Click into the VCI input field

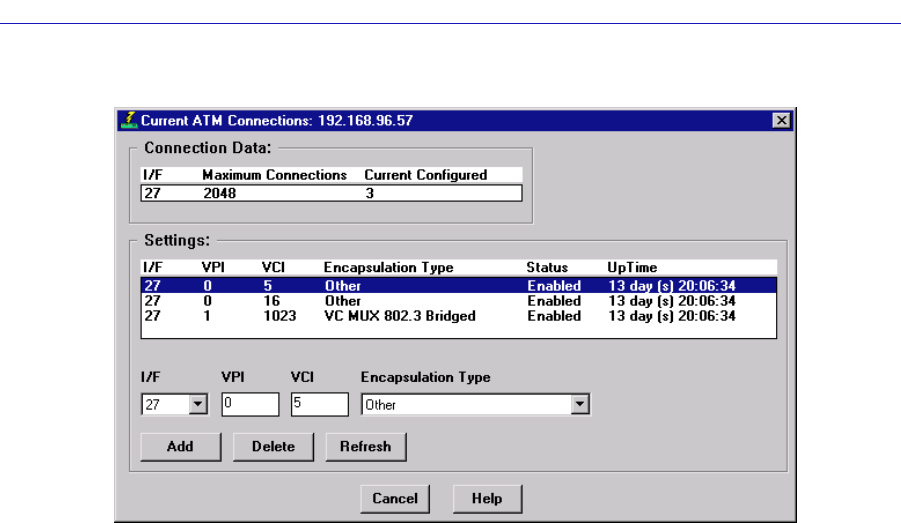[319, 405]
